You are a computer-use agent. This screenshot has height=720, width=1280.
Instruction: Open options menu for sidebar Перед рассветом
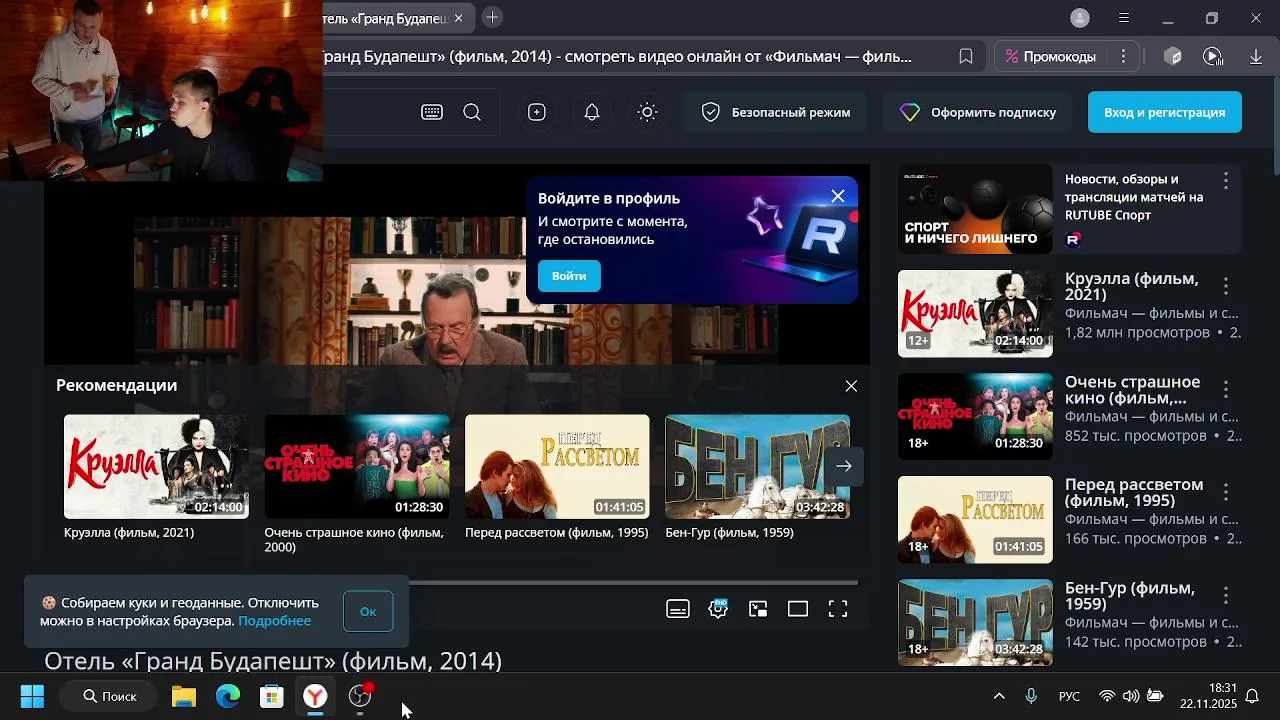pyautogui.click(x=1226, y=492)
